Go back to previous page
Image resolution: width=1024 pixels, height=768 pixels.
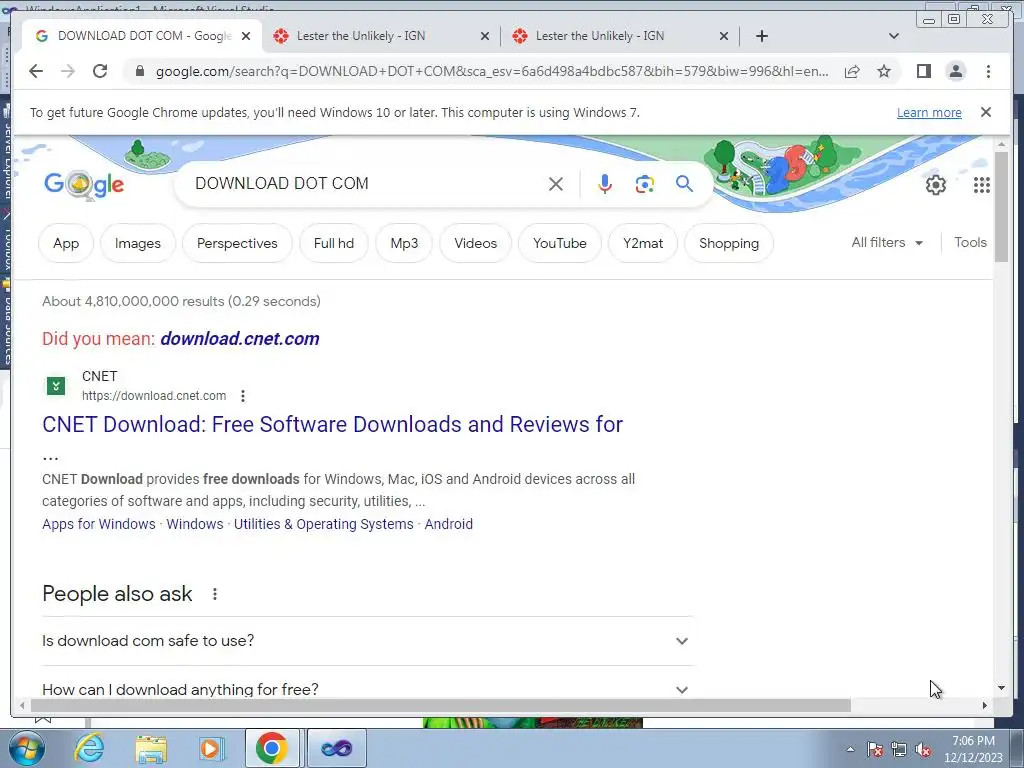(36, 71)
